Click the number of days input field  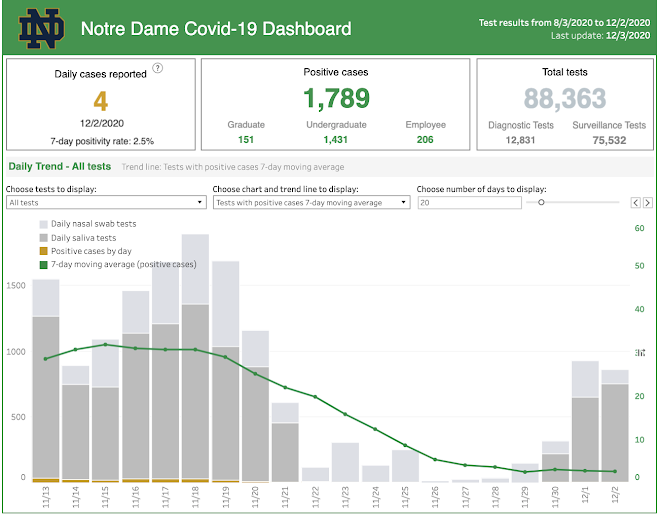(x=470, y=202)
